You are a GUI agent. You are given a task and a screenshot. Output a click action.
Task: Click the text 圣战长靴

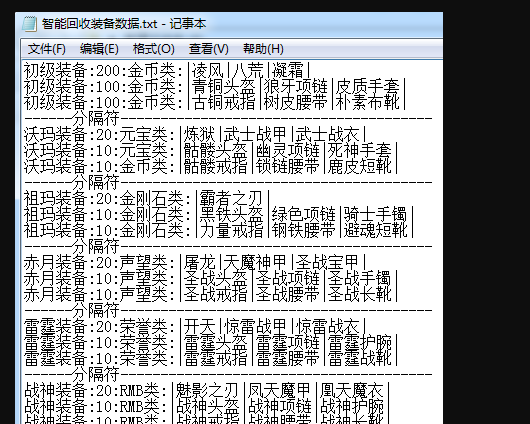(360, 294)
